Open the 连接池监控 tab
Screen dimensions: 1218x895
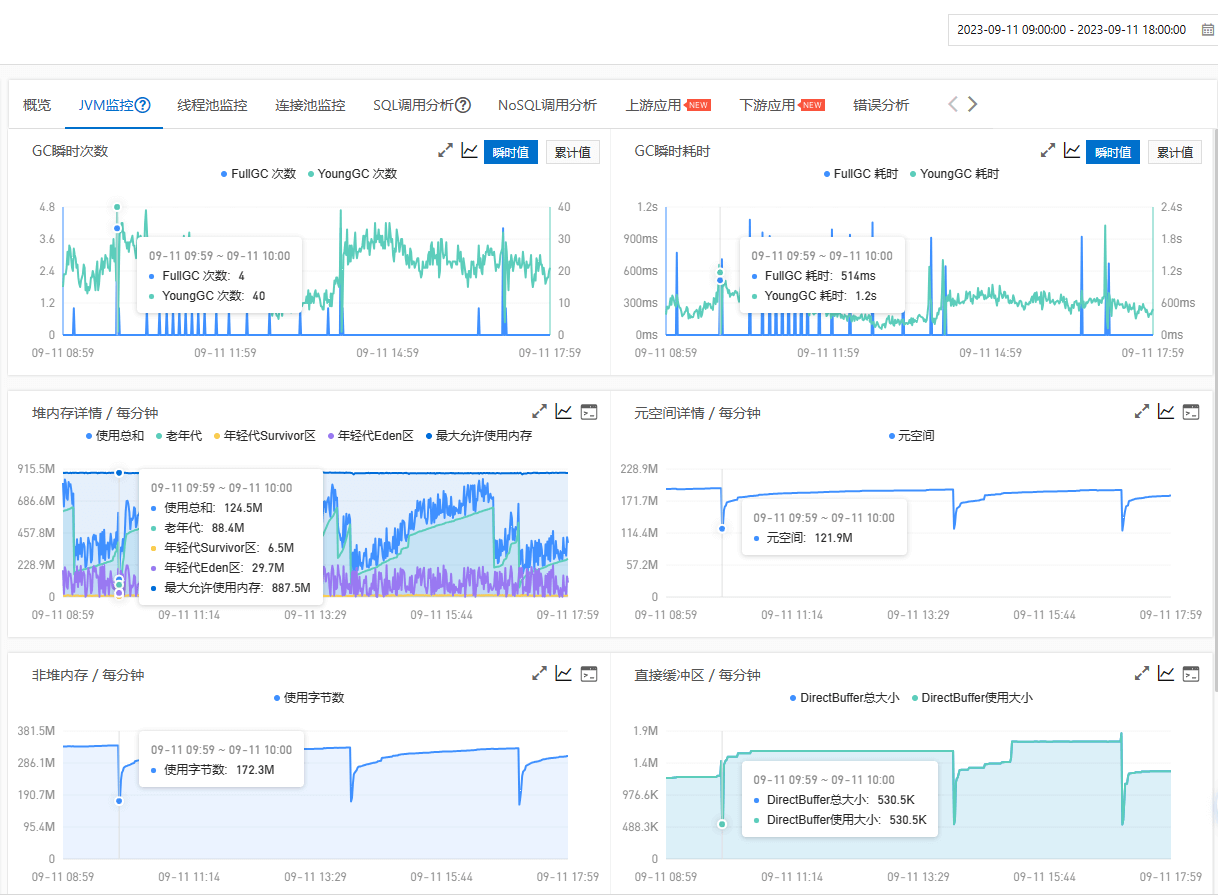pos(310,105)
